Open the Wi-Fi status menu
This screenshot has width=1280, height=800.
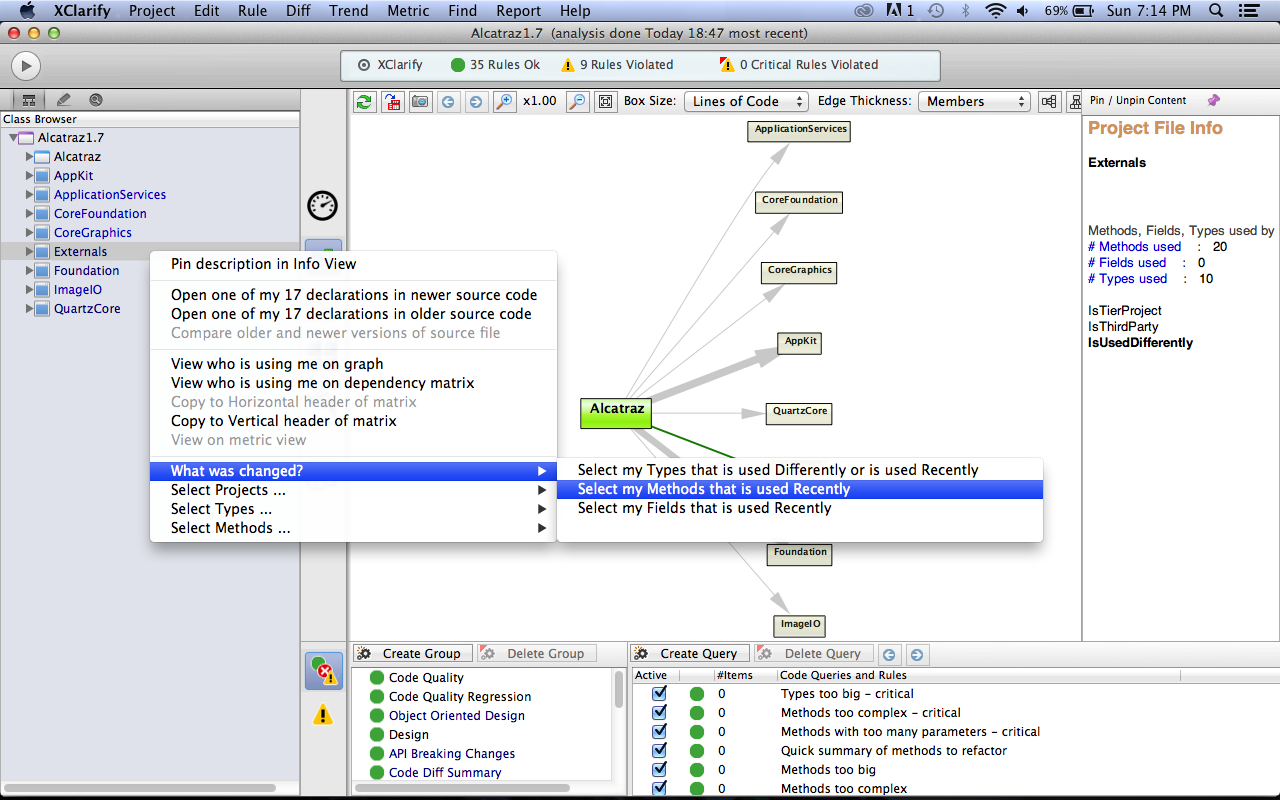click(995, 11)
